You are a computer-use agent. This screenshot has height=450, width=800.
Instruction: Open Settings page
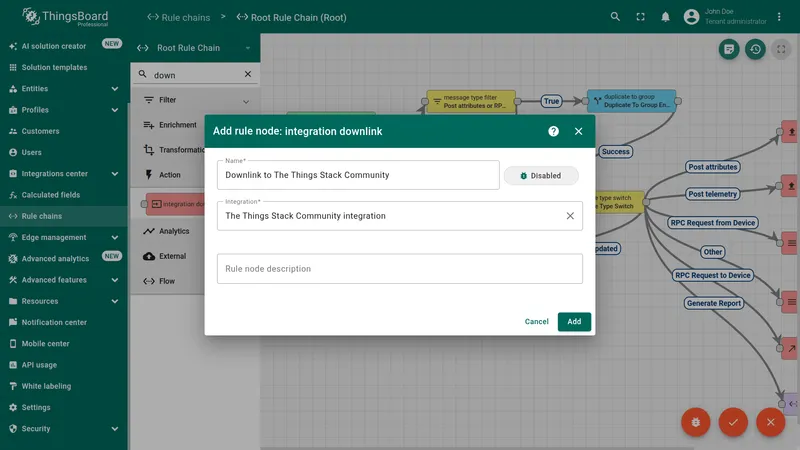64,407
